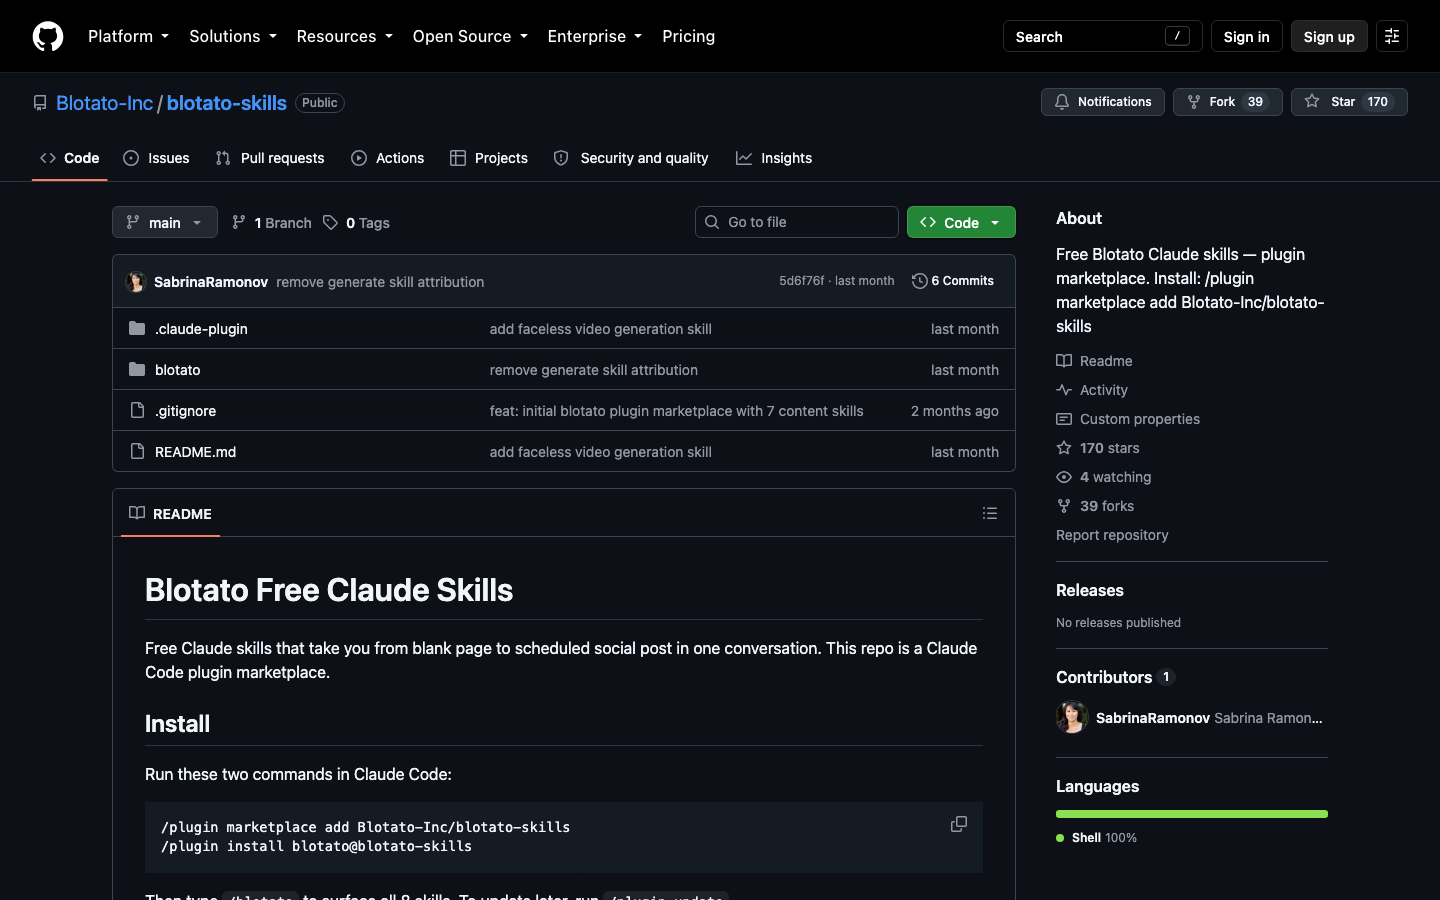Open SabrinaRamonov contributor profile name

pyautogui.click(x=1153, y=718)
